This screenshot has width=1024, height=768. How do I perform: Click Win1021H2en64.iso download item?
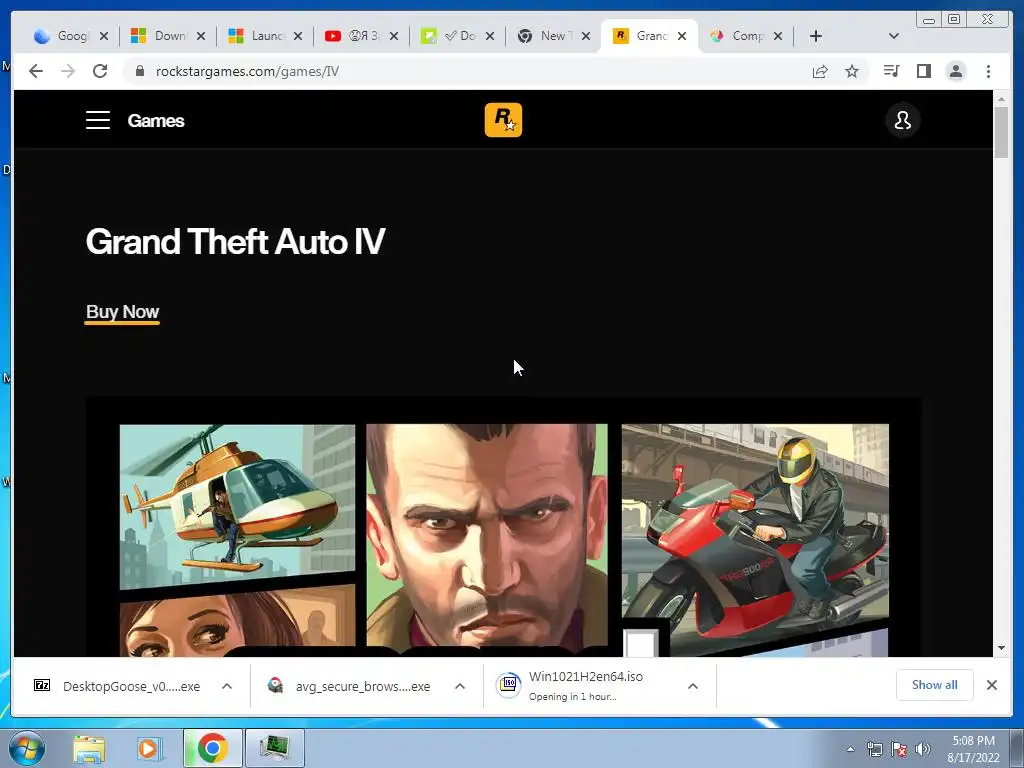coord(584,686)
